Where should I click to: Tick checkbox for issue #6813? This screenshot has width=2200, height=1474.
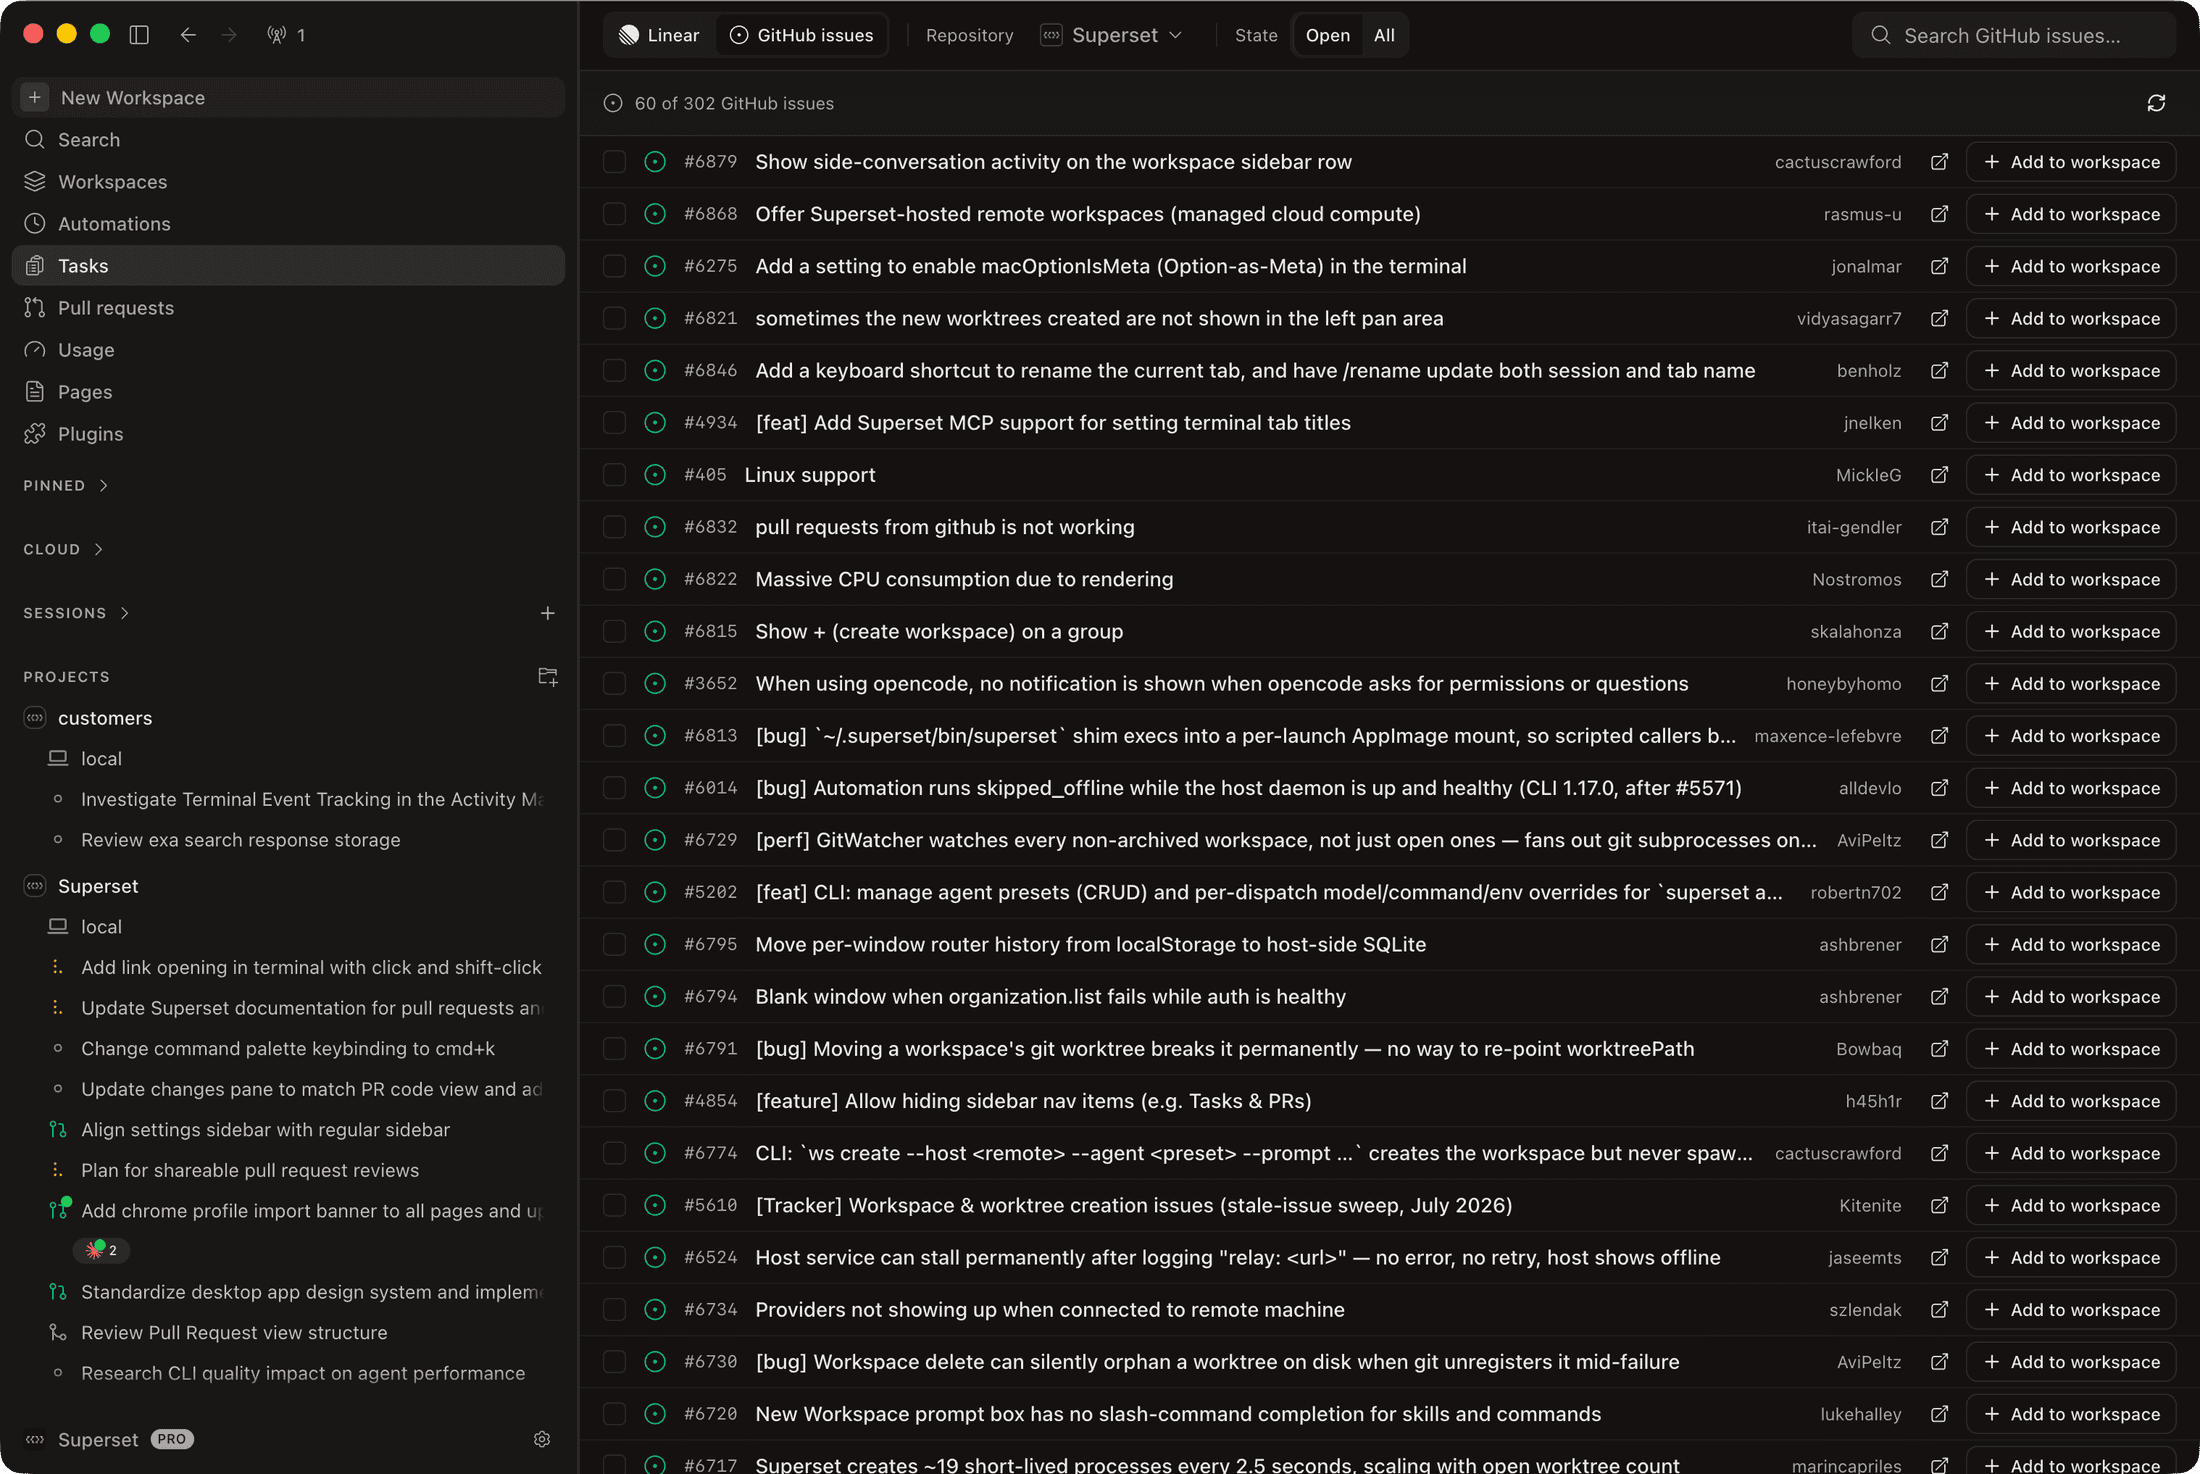click(x=614, y=736)
